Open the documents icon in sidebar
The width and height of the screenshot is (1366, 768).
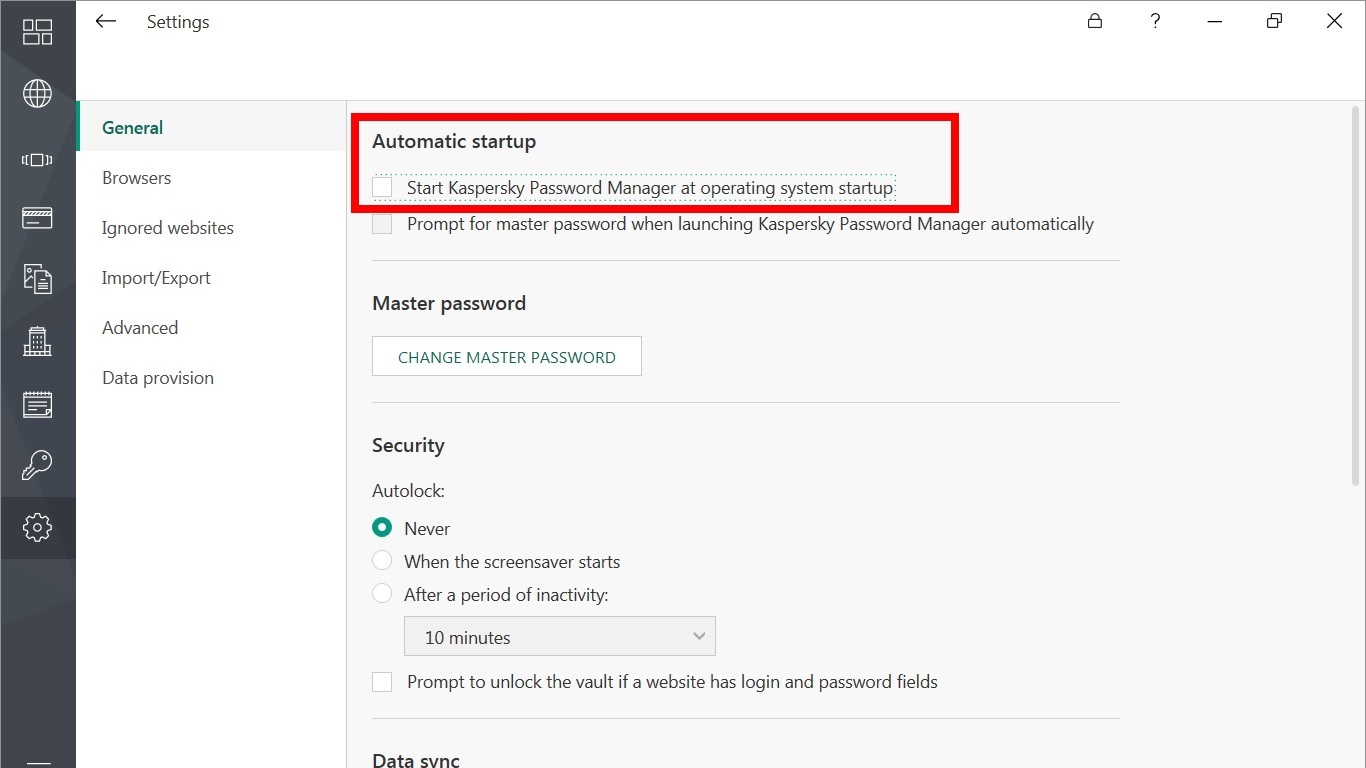click(37, 279)
